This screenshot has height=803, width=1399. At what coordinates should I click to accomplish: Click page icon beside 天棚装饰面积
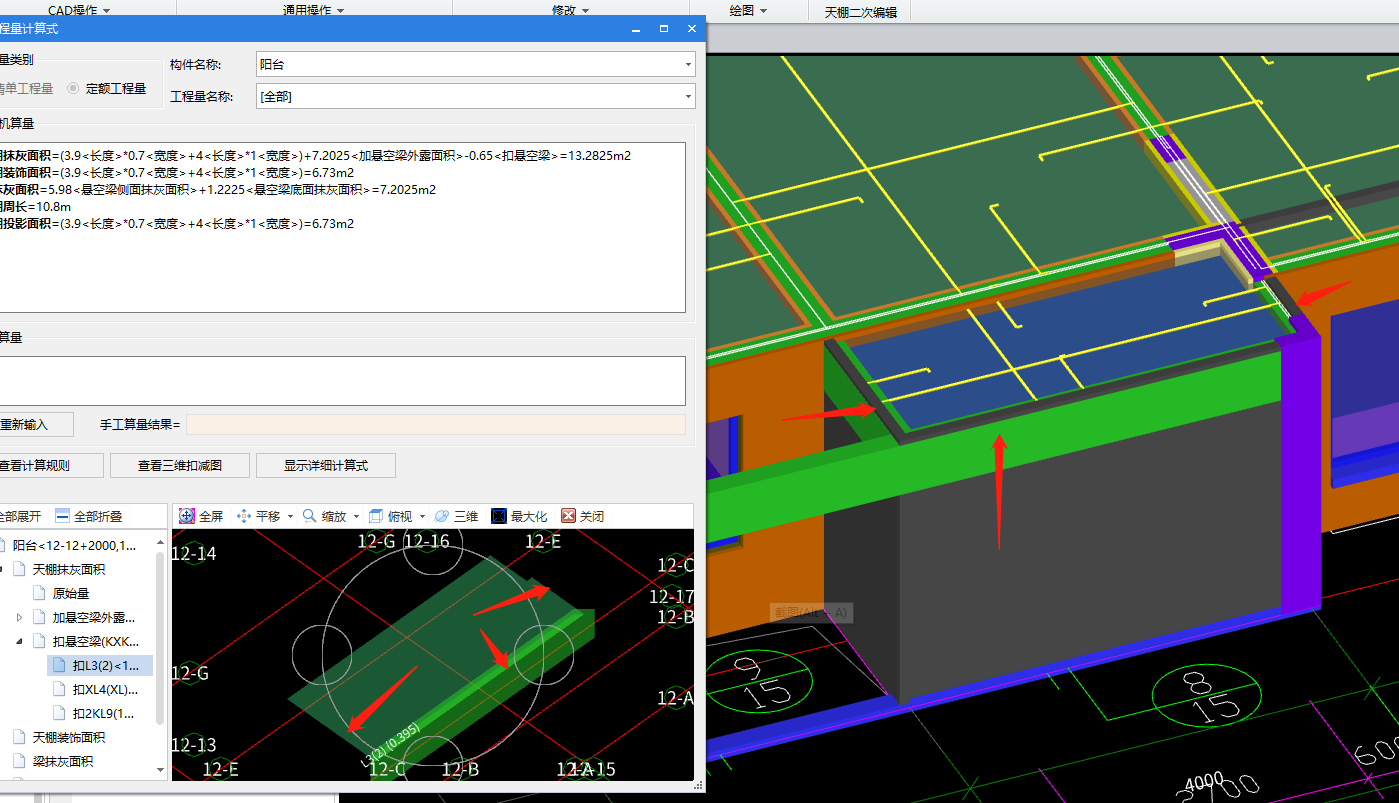(x=19, y=737)
